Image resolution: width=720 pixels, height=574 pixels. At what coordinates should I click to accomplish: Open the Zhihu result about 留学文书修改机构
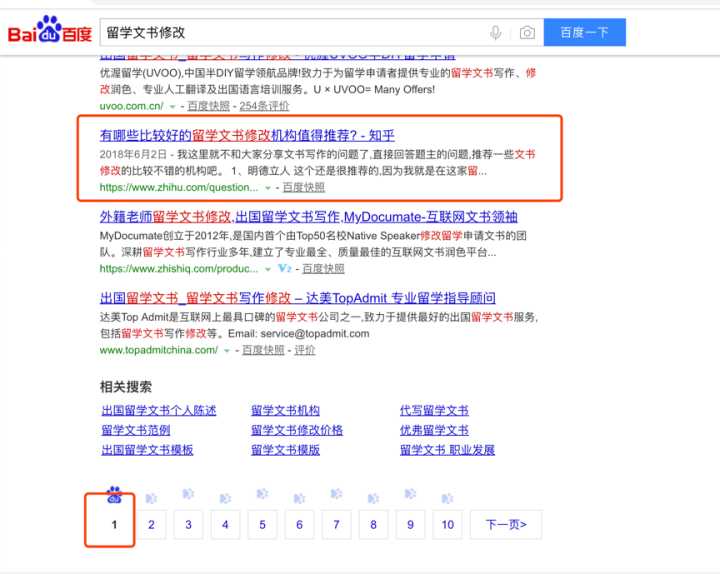pos(247,135)
